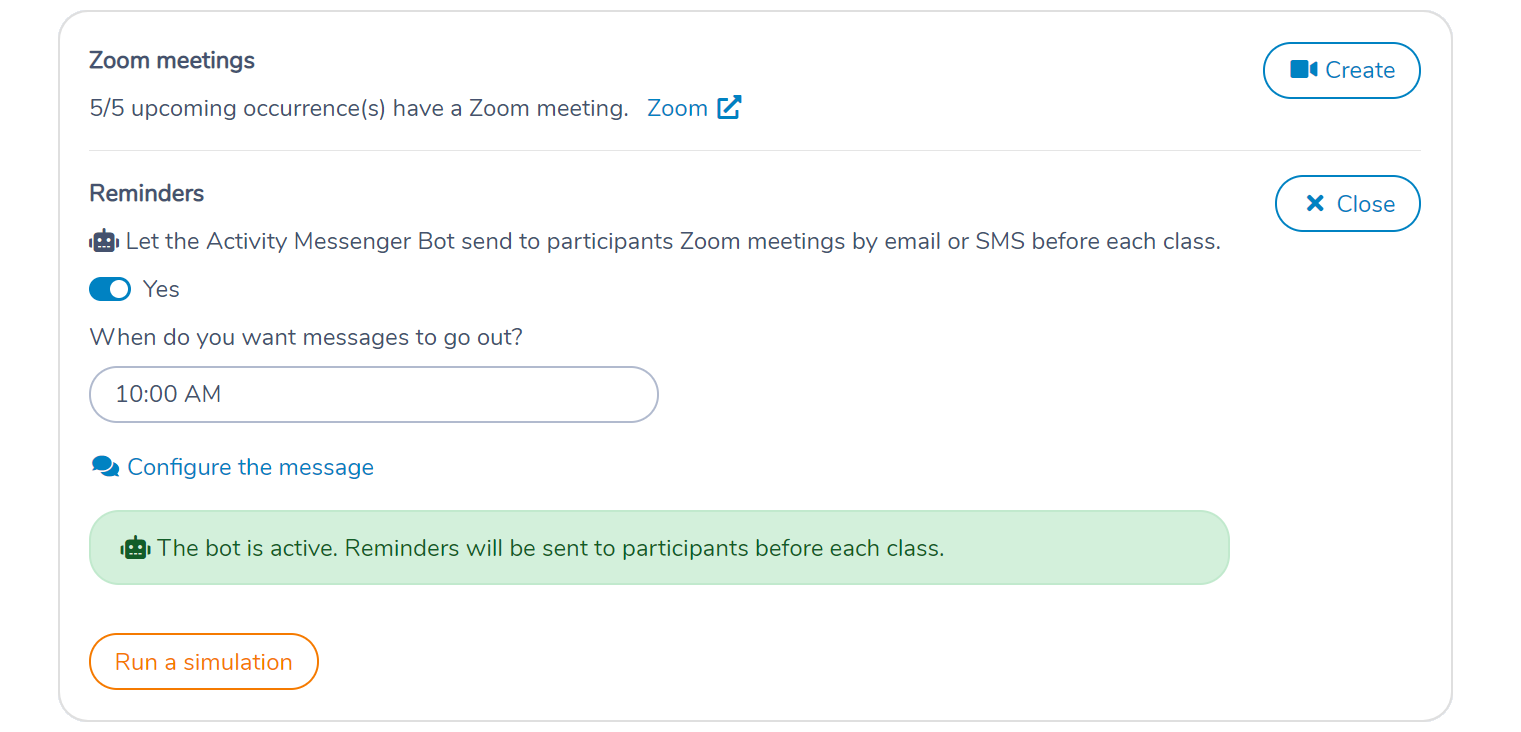Click the upcoming occurrences status text

point(359,108)
